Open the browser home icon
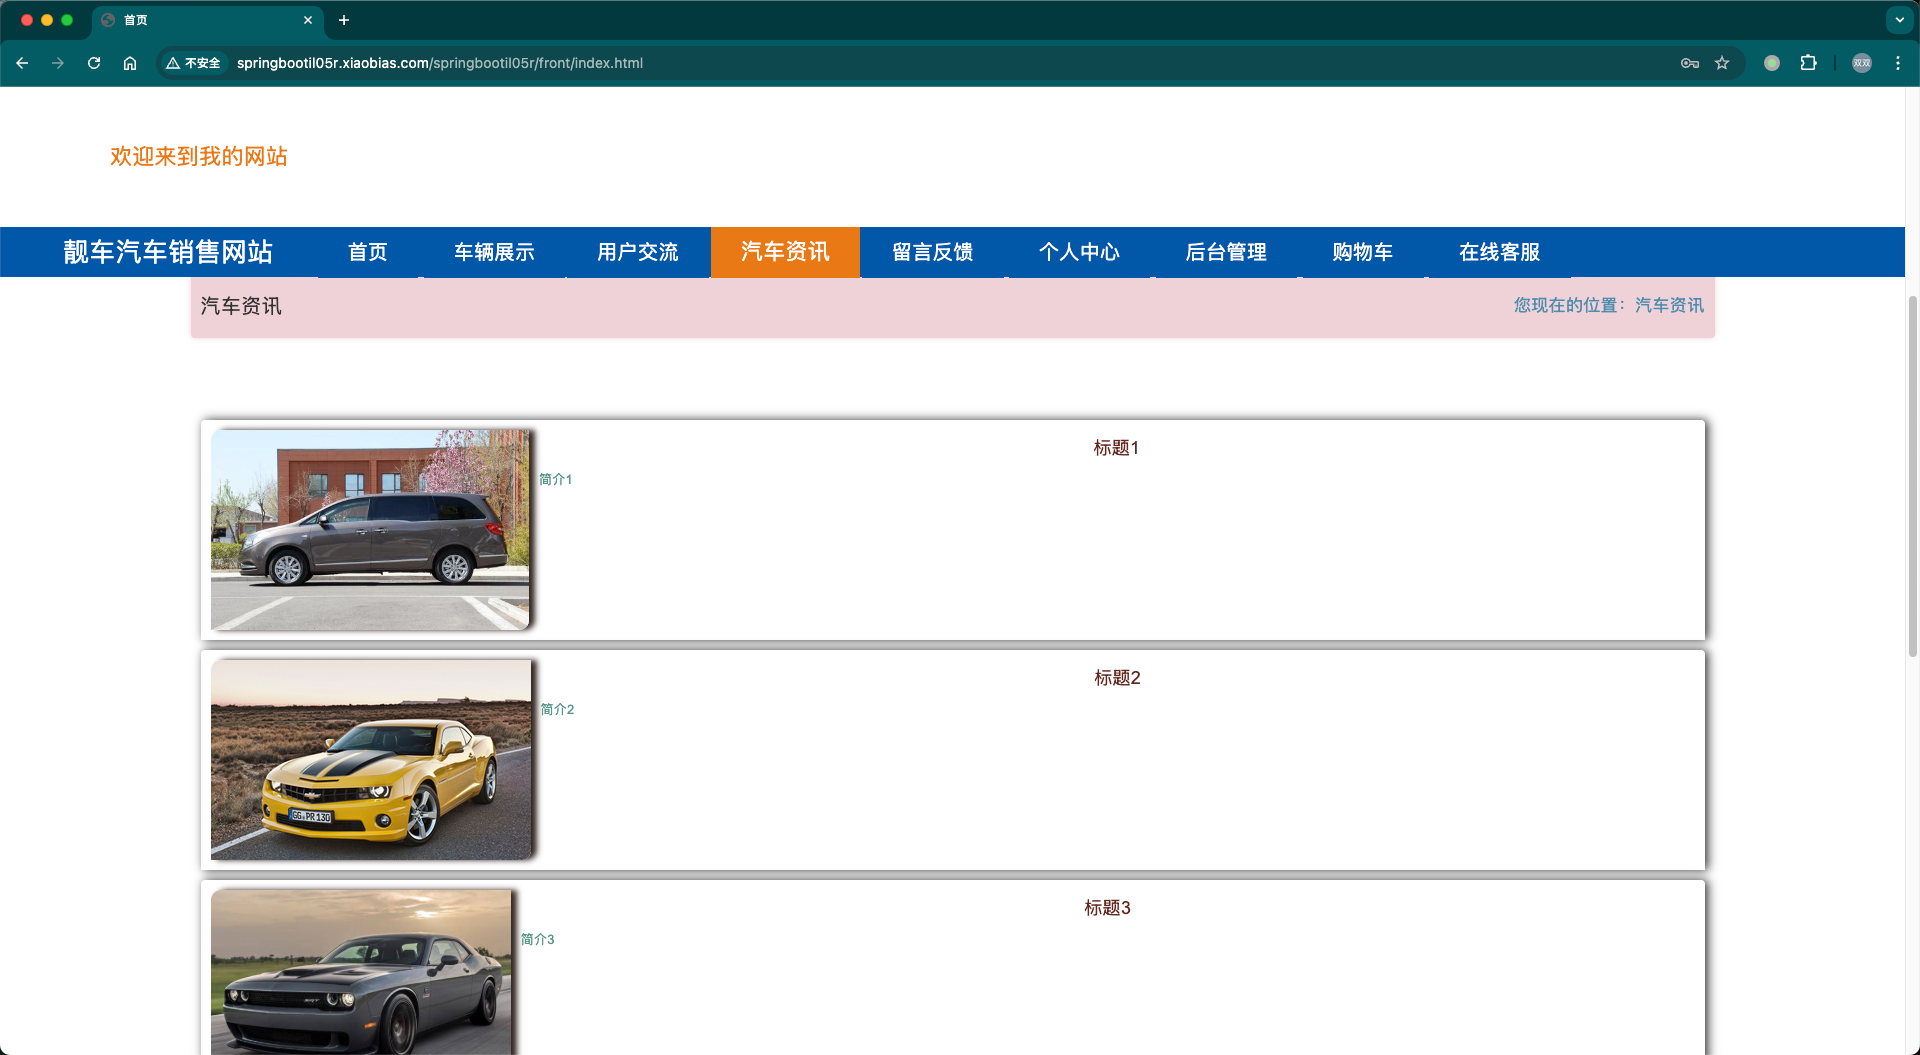This screenshot has height=1055, width=1920. (x=130, y=63)
